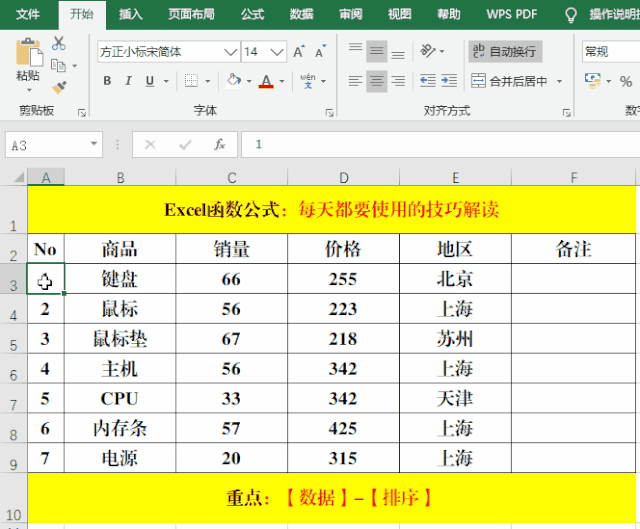640x529 pixels.
Task: Expand the font size dropdown
Action: [277, 51]
